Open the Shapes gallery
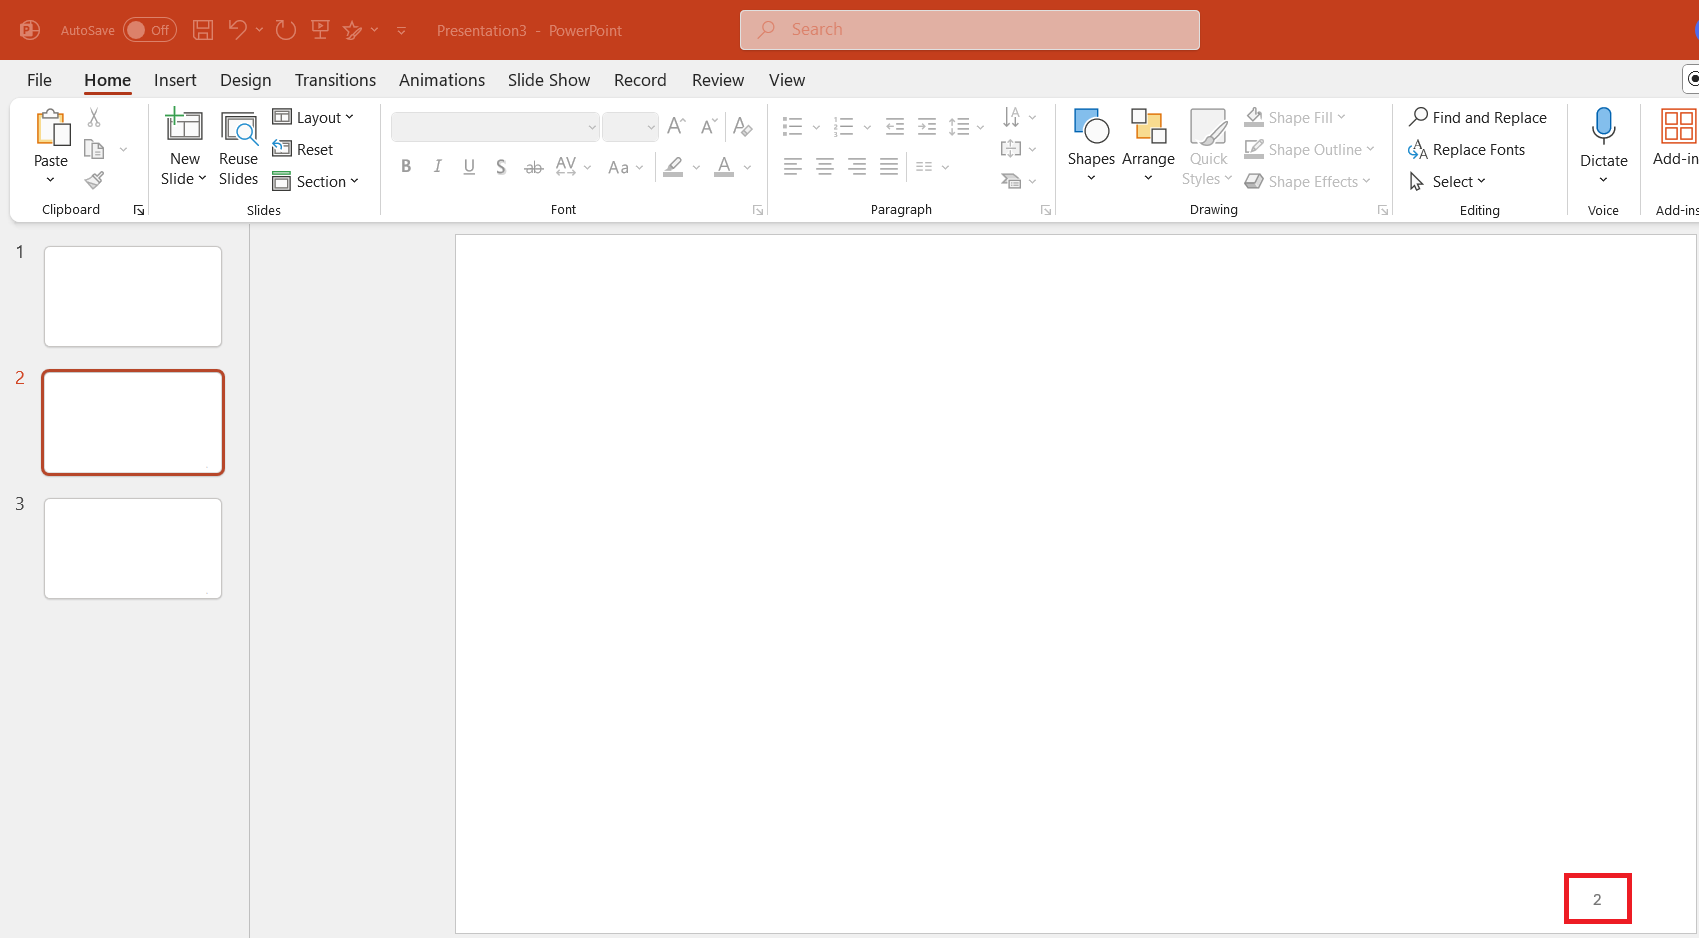Viewport: 1699px width, 938px height. click(x=1091, y=146)
